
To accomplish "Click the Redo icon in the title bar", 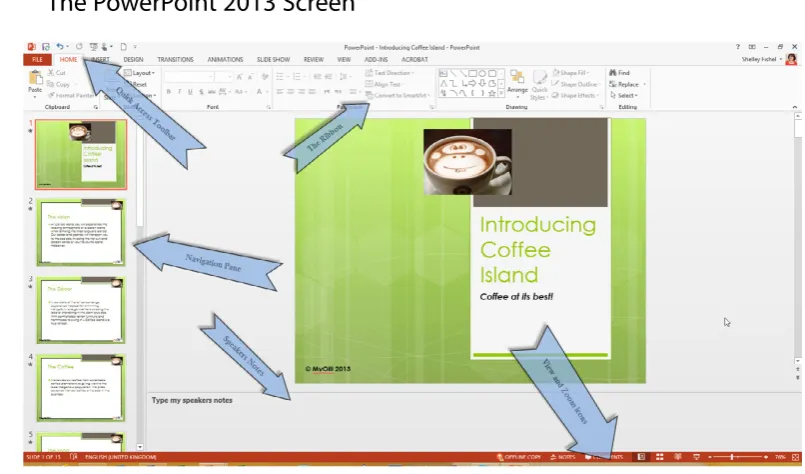I will pos(79,47).
